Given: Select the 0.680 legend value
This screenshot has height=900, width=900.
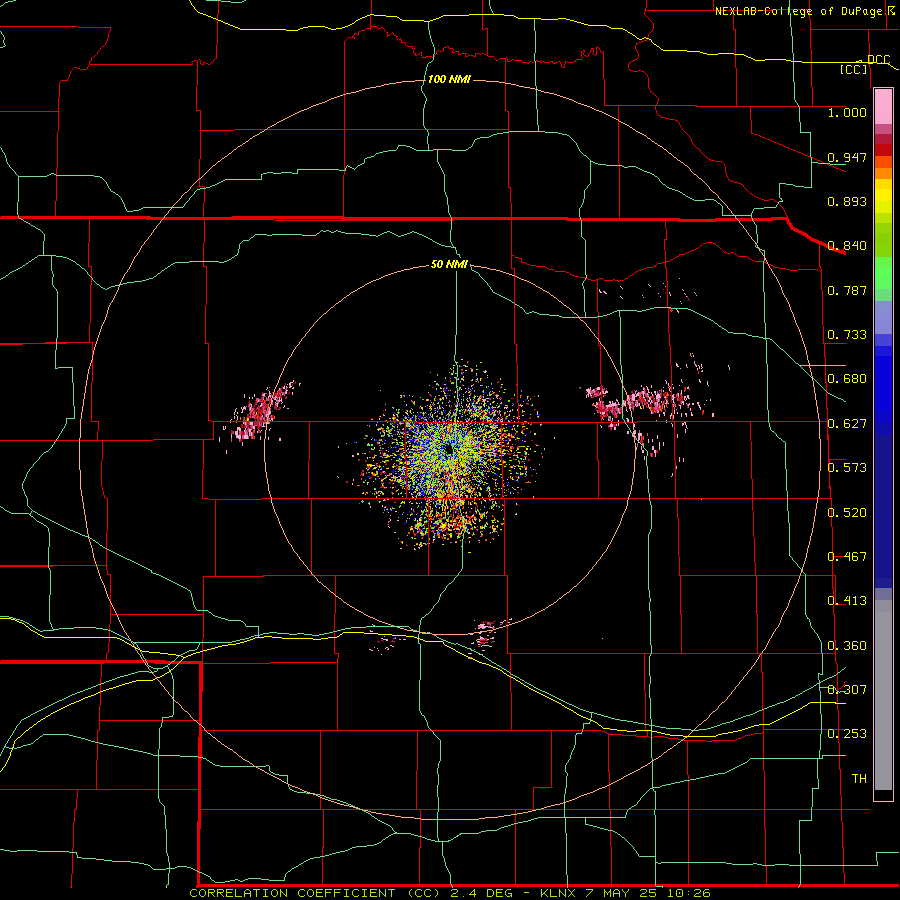Looking at the screenshot, I should click(847, 379).
